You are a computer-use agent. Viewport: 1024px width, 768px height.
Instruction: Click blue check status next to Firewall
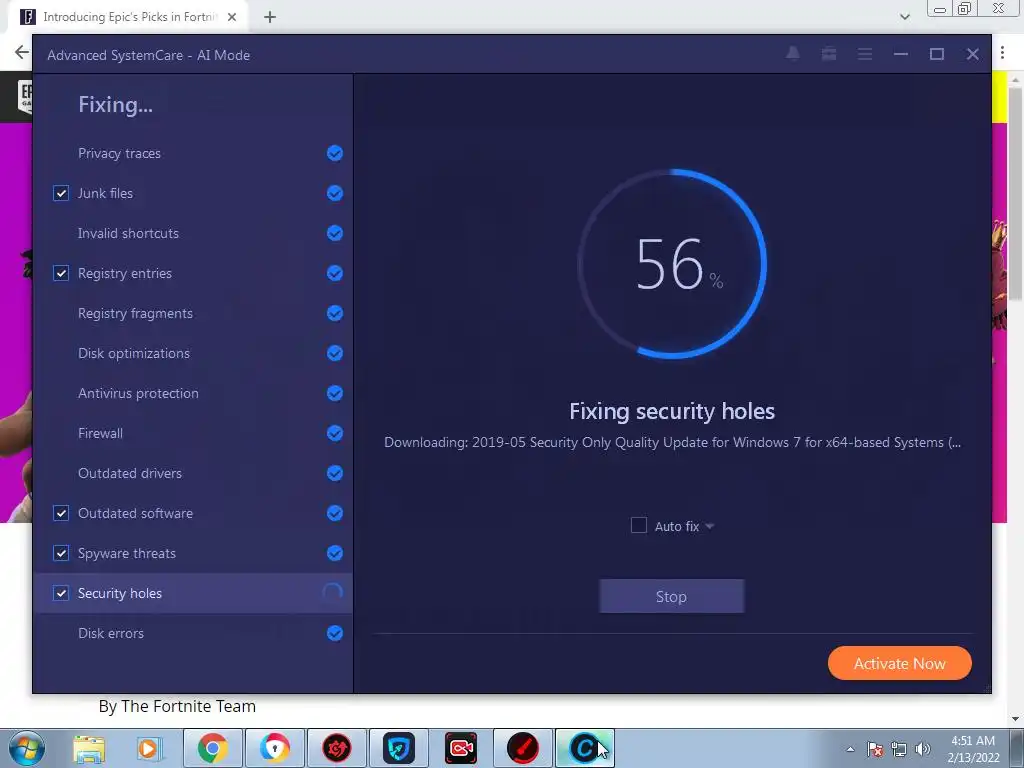[x=334, y=433]
